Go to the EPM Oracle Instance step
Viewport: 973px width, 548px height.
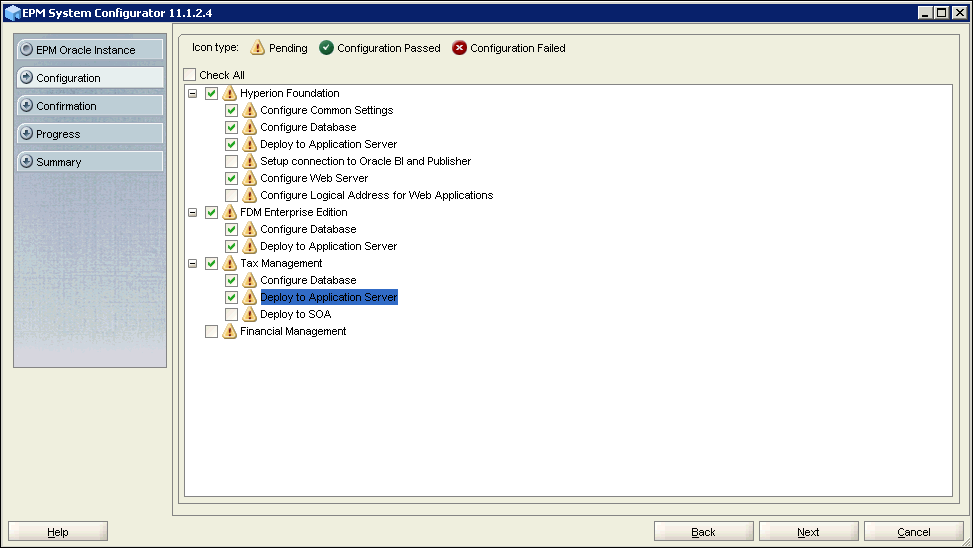coord(90,50)
